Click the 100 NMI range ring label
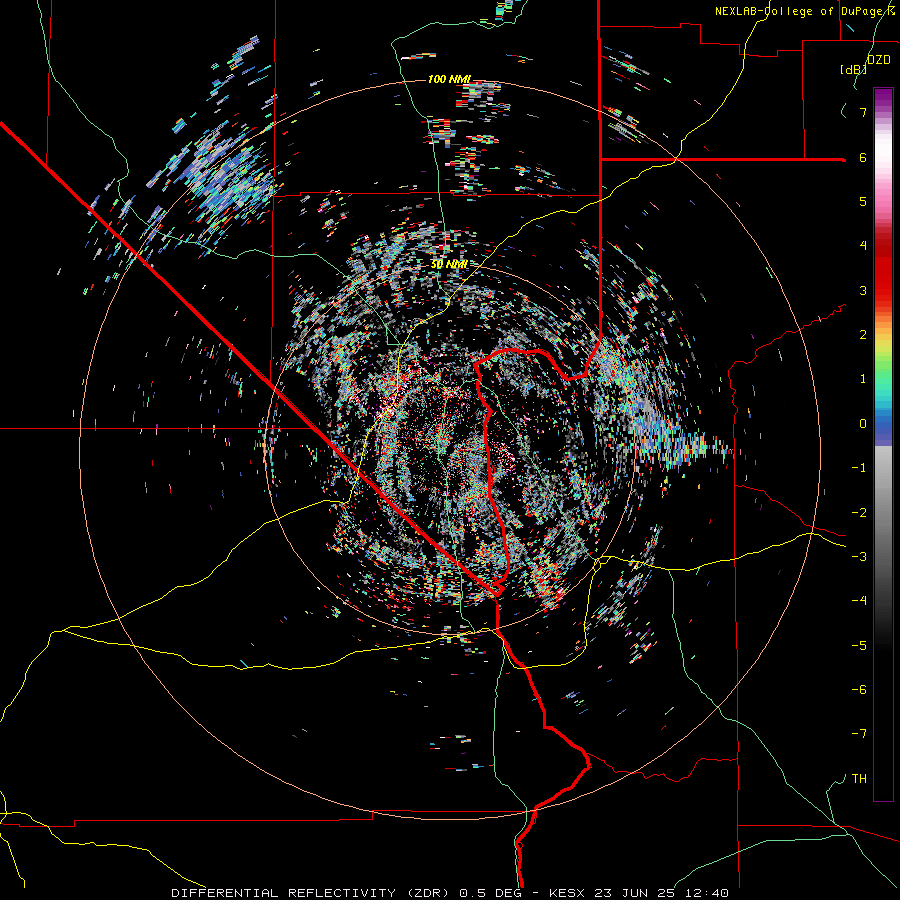900x900 pixels. (x=449, y=79)
